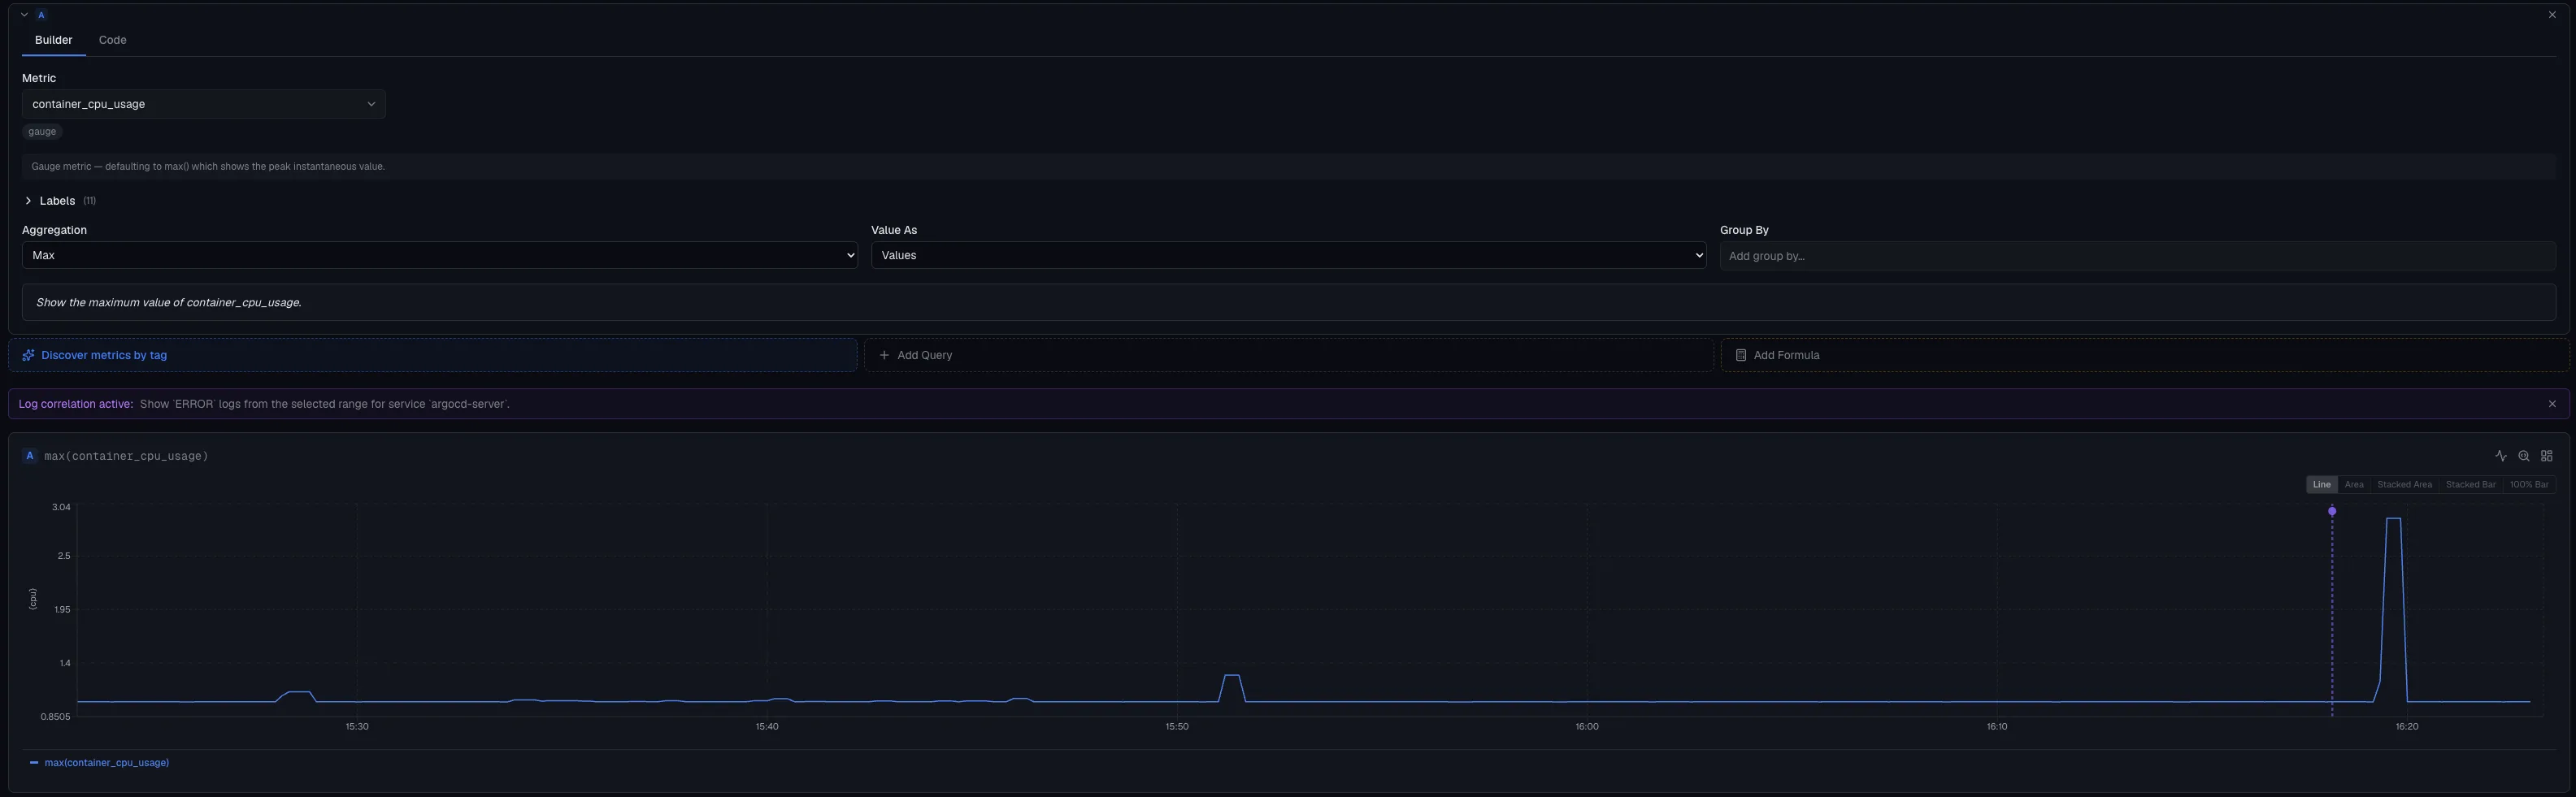2576x797 pixels.
Task: Switch to the Code tab
Action: pyautogui.click(x=112, y=40)
